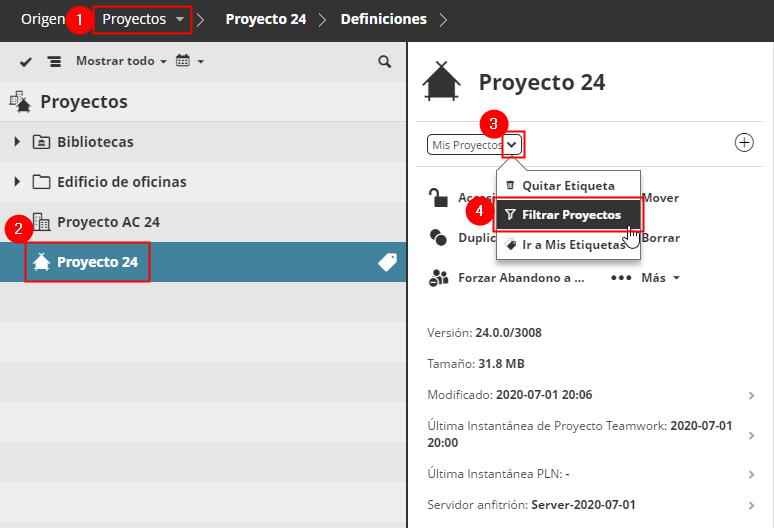Choose Quitar Etiqueta menu entry

pos(568,186)
